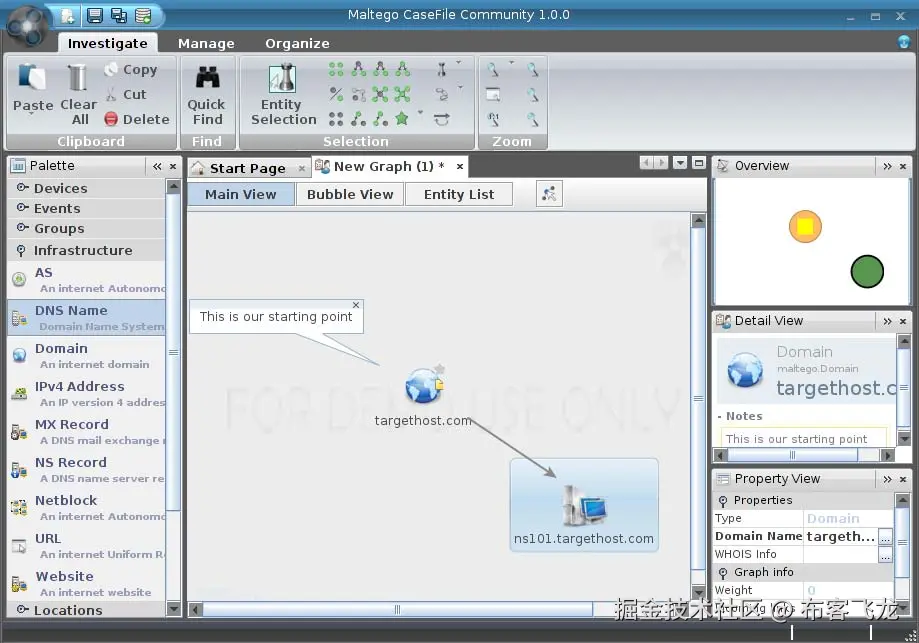The width and height of the screenshot is (919, 643).
Task: Close the Detail View panel
Action: coord(903,321)
